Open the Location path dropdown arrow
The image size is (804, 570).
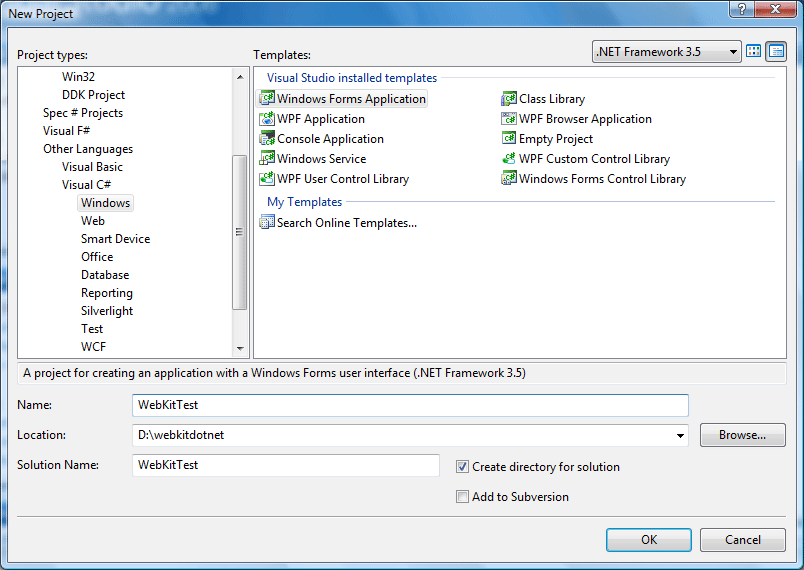(681, 436)
